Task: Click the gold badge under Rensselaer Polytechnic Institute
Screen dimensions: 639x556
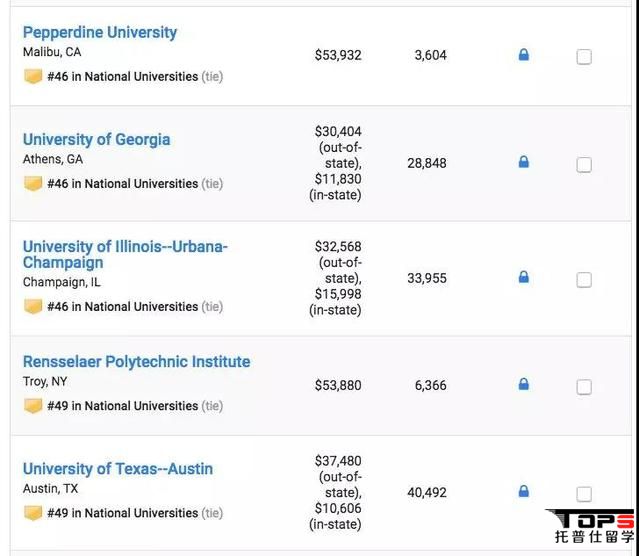Action: pos(33,406)
